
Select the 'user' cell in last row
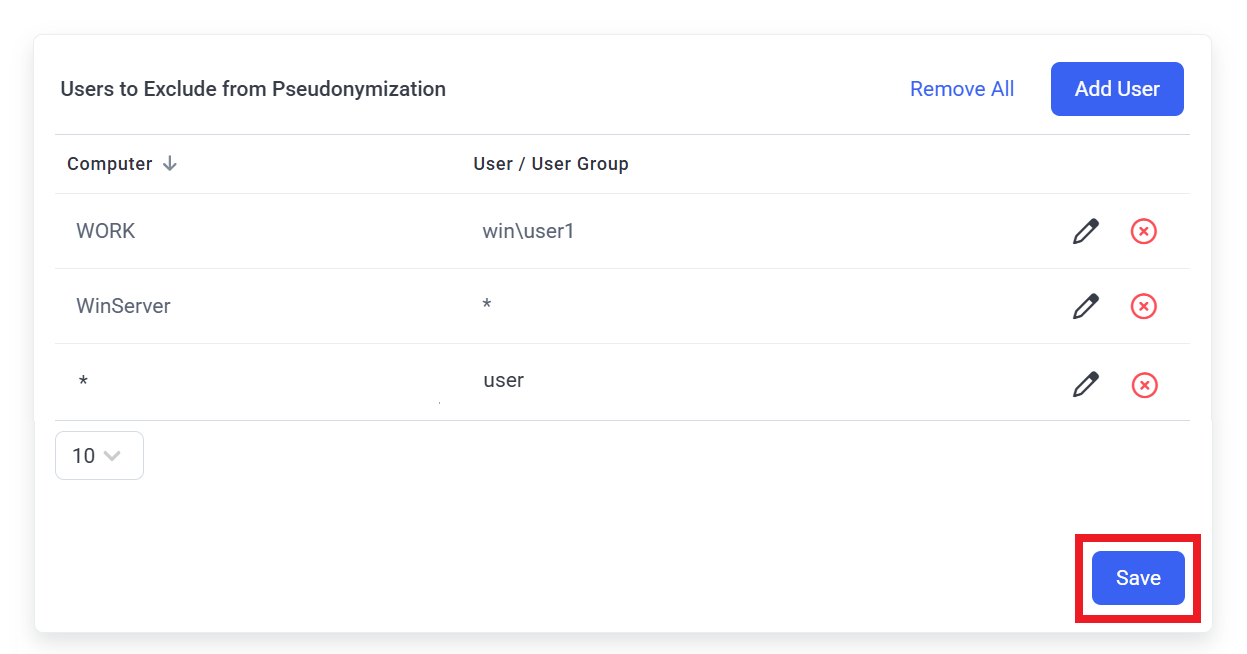(503, 381)
